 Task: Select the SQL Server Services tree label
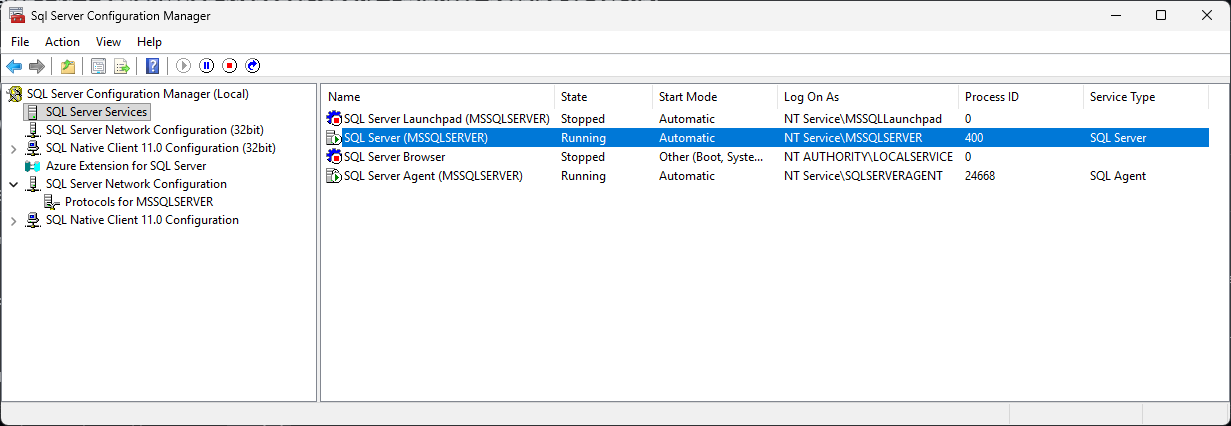(x=97, y=112)
